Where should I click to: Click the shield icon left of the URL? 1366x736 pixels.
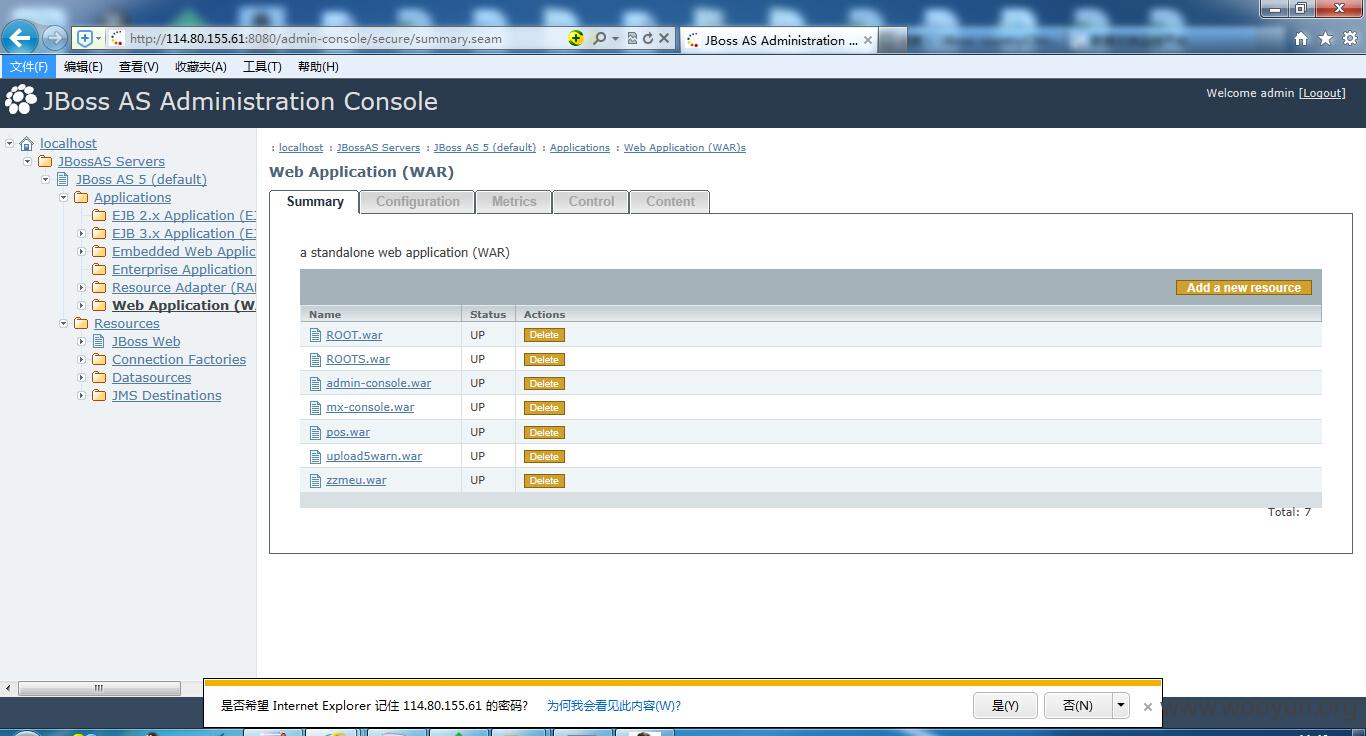pos(85,38)
